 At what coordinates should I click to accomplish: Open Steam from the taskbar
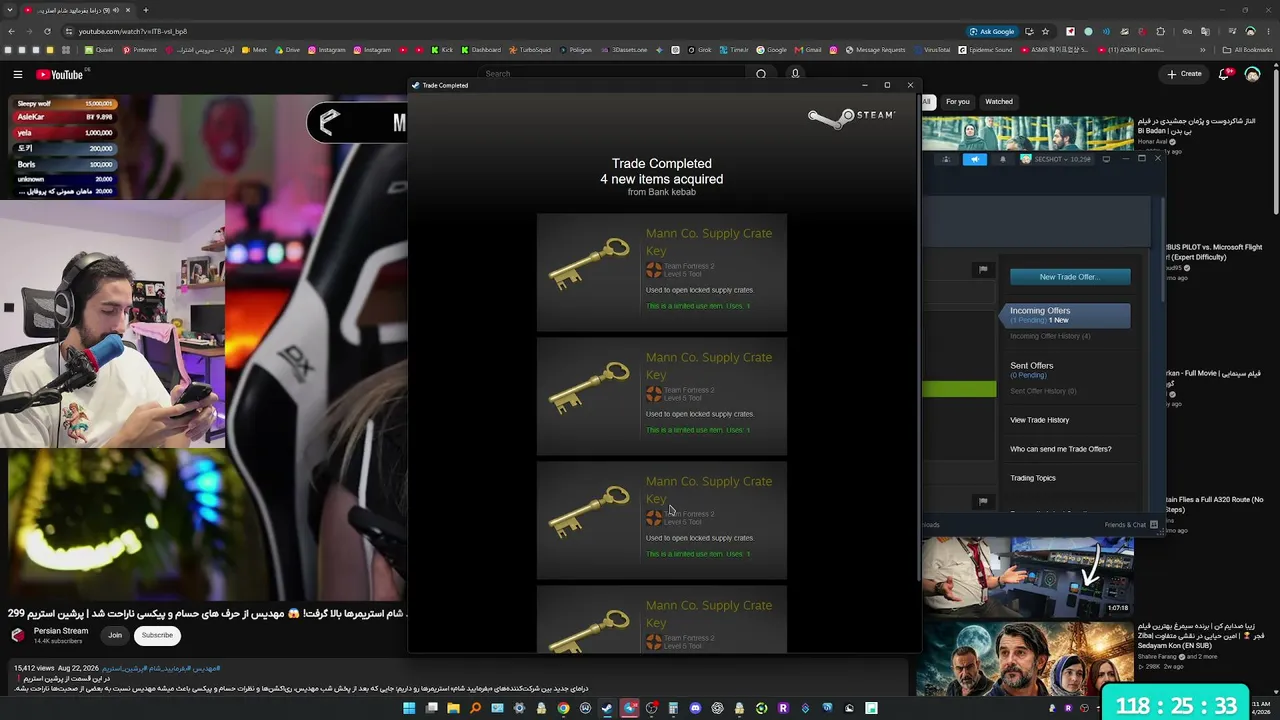click(x=607, y=708)
